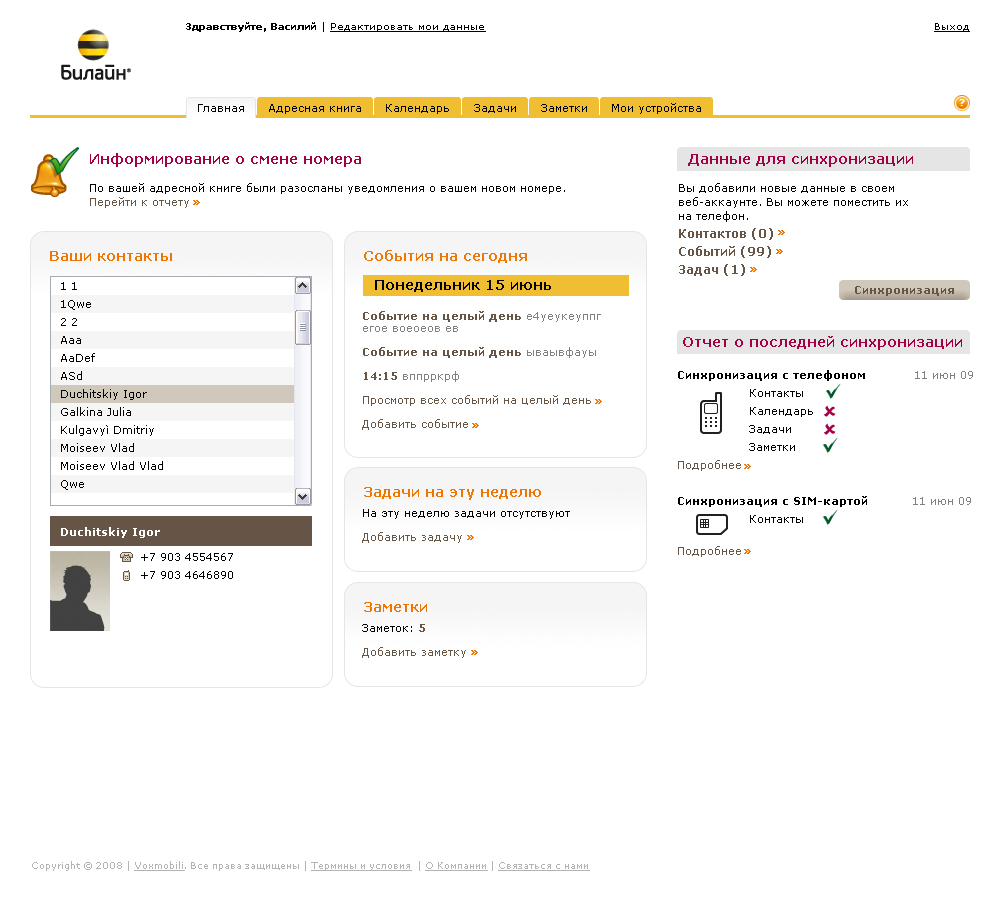
Task: Open the Заметки tab
Action: pos(564,108)
